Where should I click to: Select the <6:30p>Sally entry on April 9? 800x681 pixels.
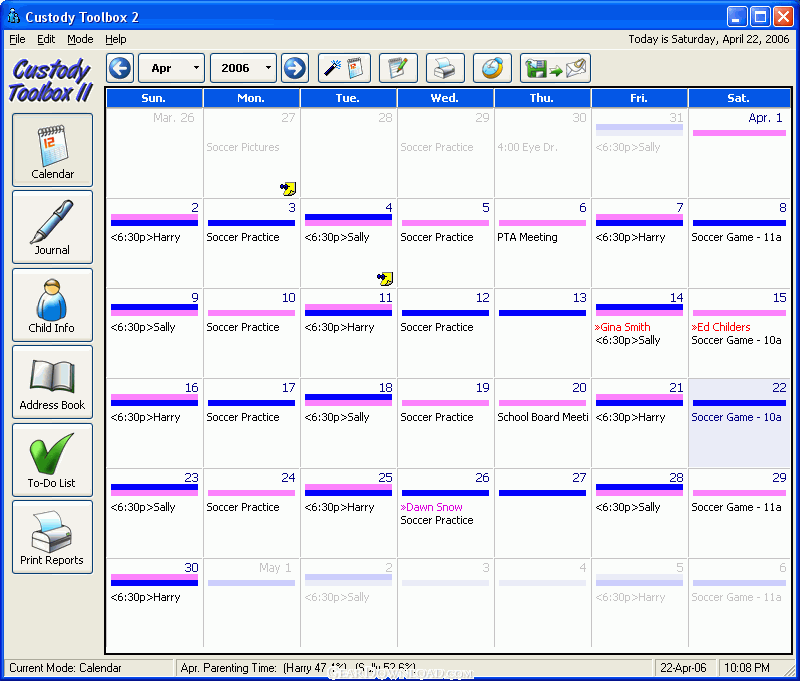[x=143, y=327]
